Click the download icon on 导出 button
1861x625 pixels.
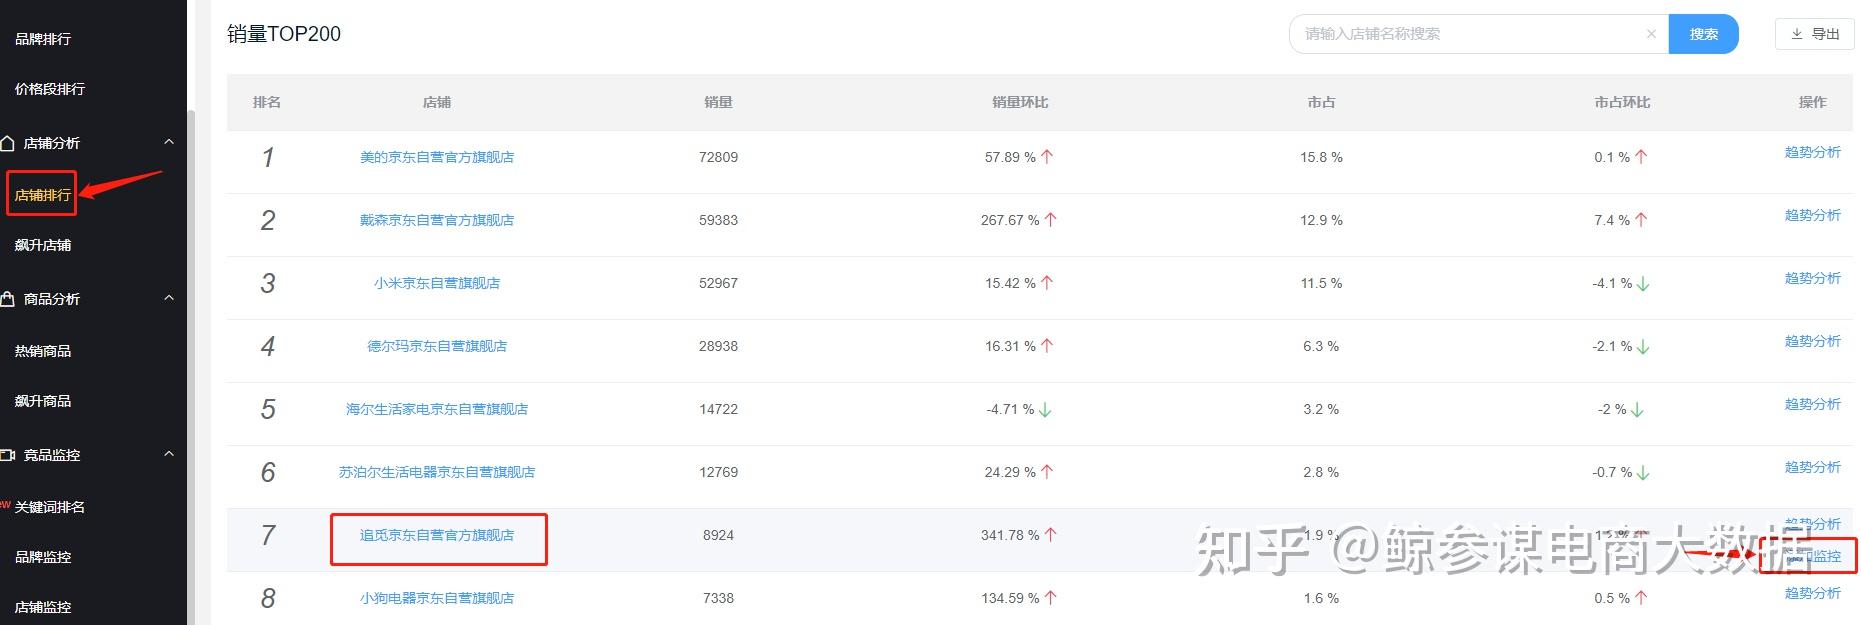coord(1797,34)
